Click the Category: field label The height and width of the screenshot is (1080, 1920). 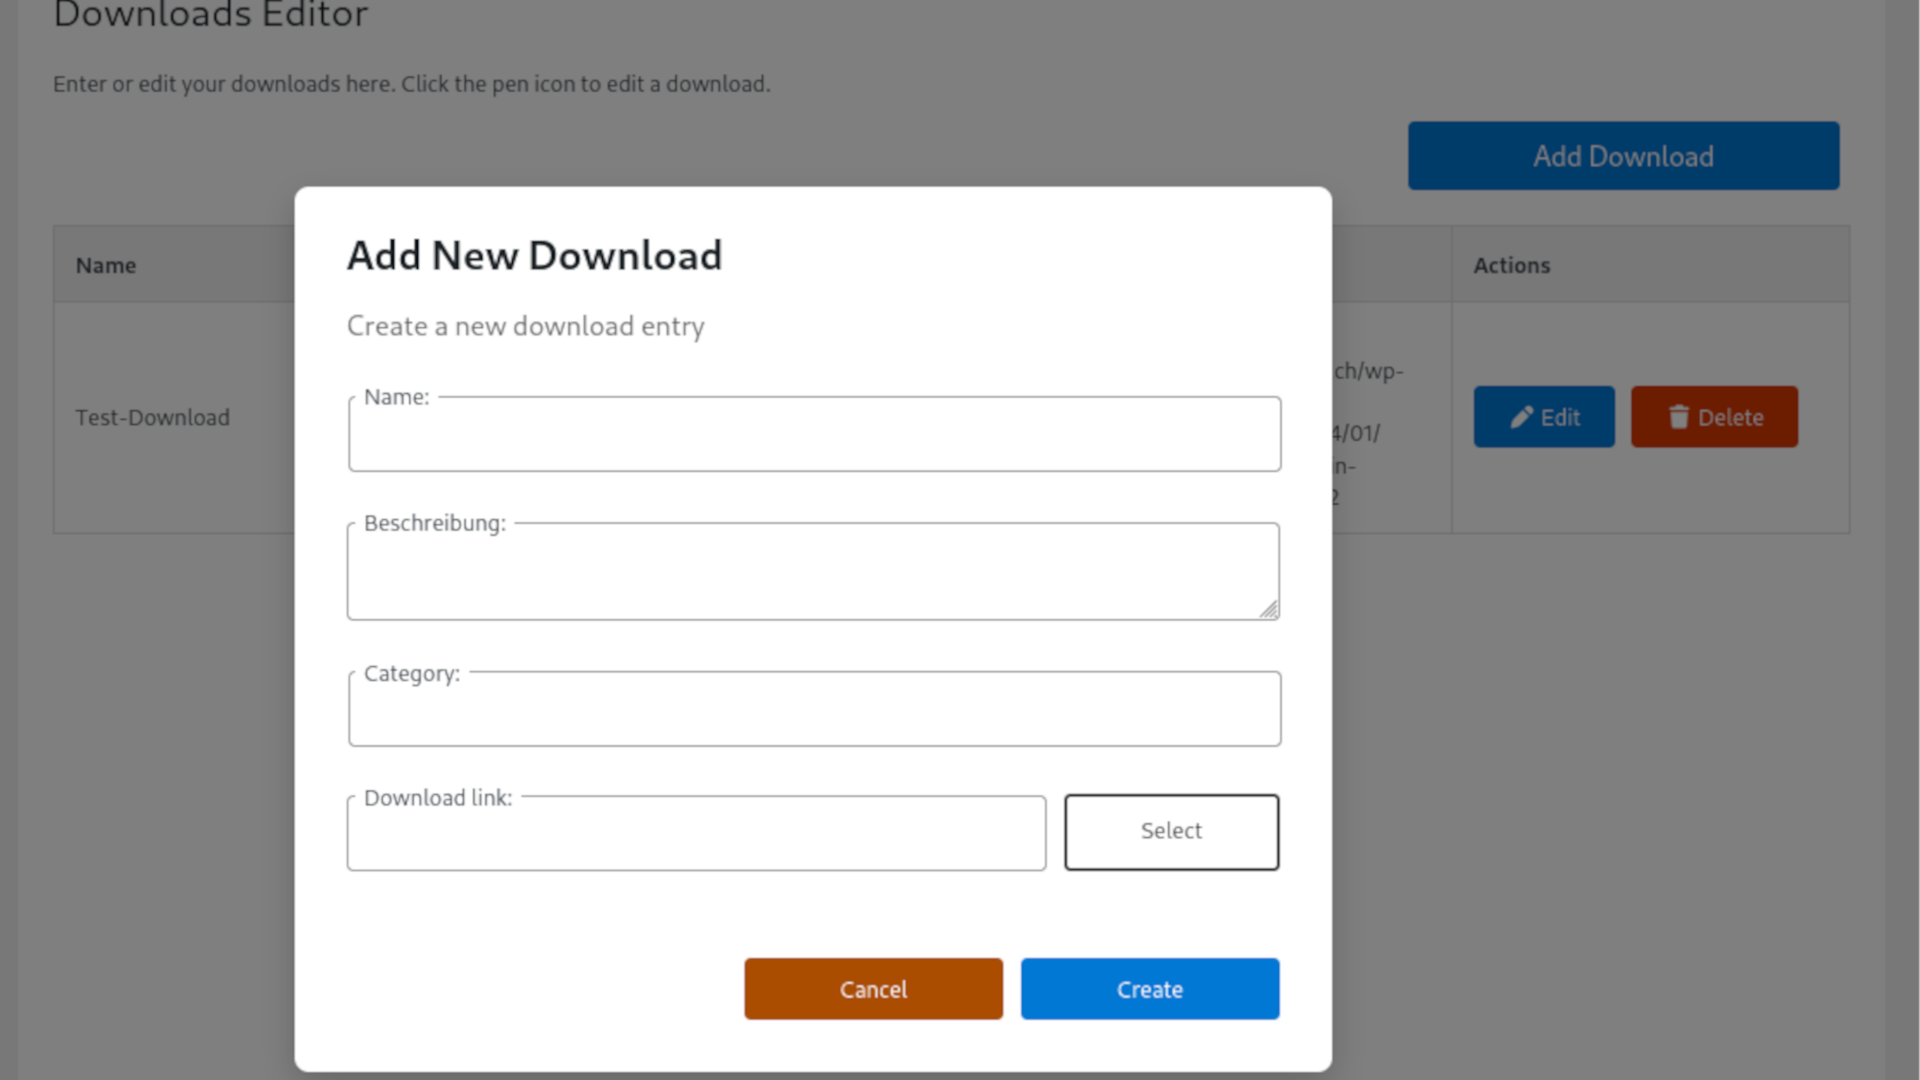coord(411,674)
